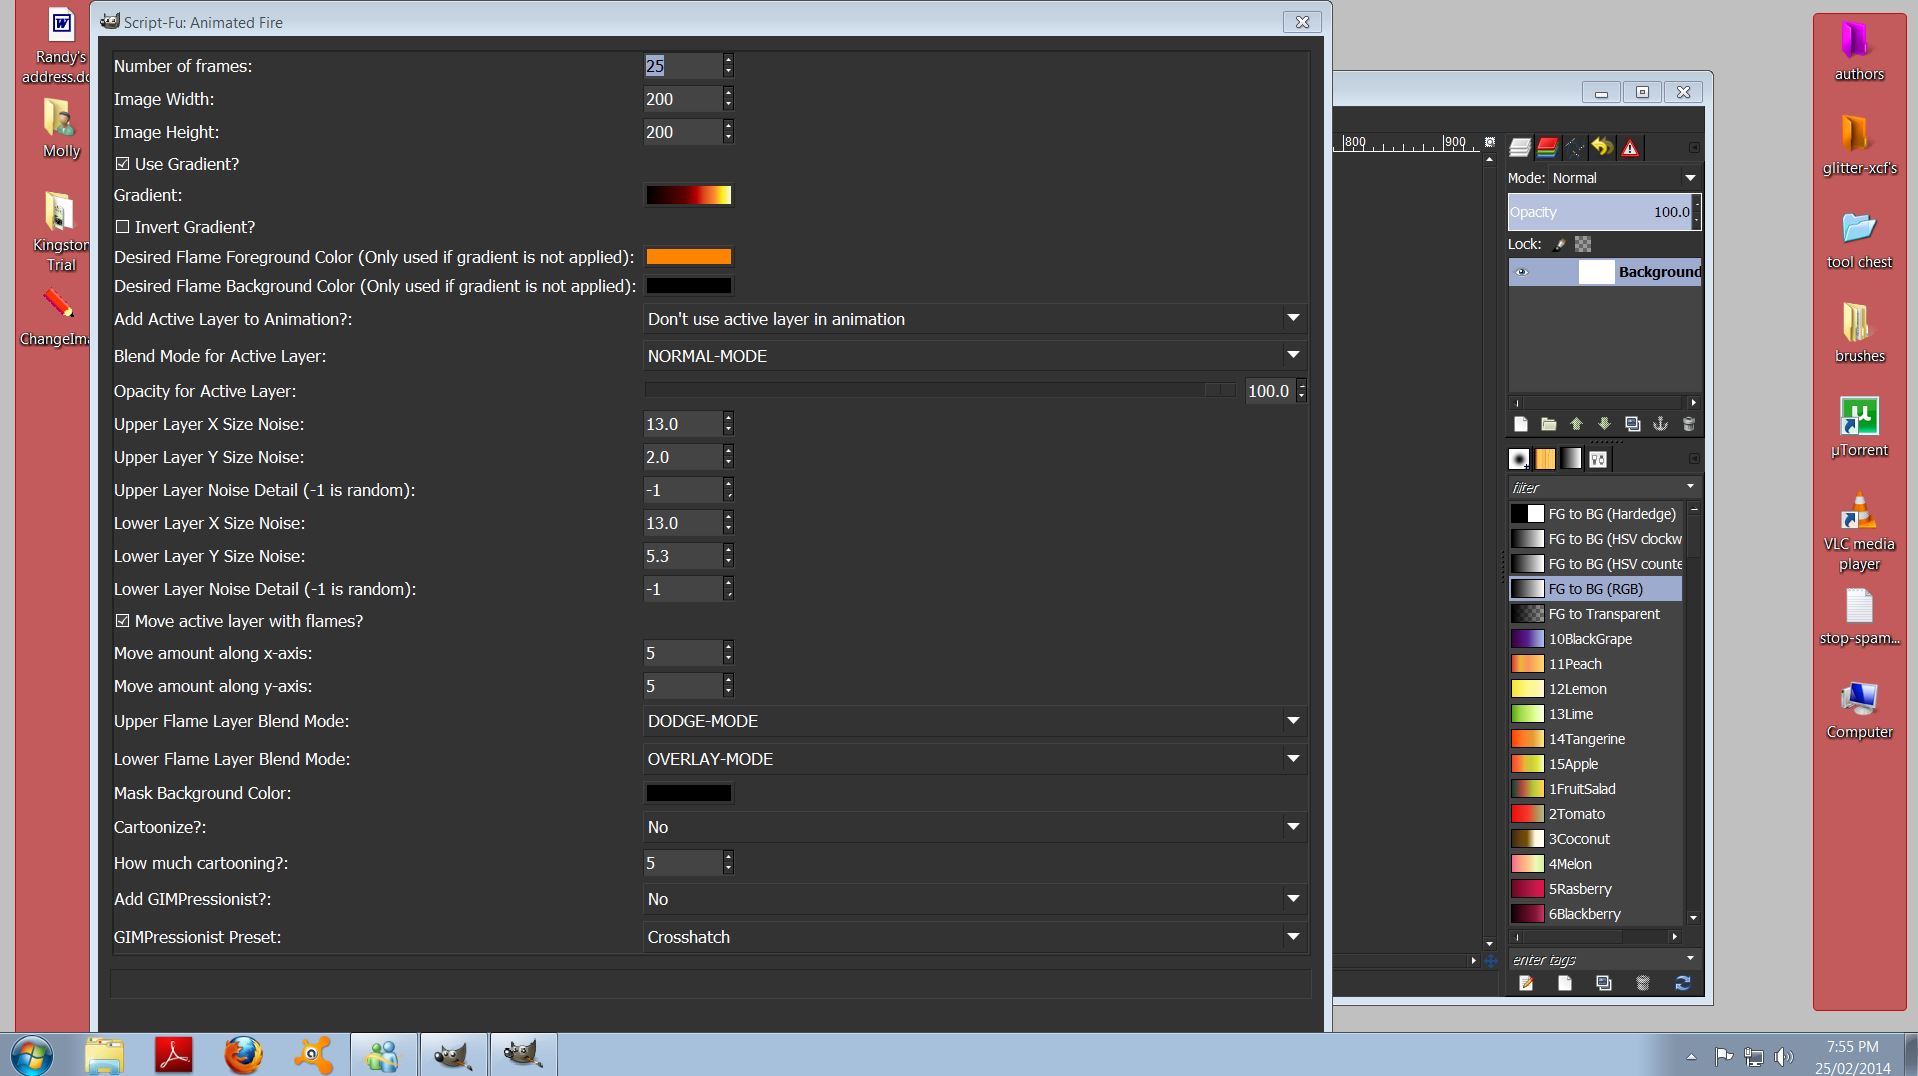Click the orange Flame Foreground Color swatch
Image resolution: width=1918 pixels, height=1076 pixels.
pos(688,257)
